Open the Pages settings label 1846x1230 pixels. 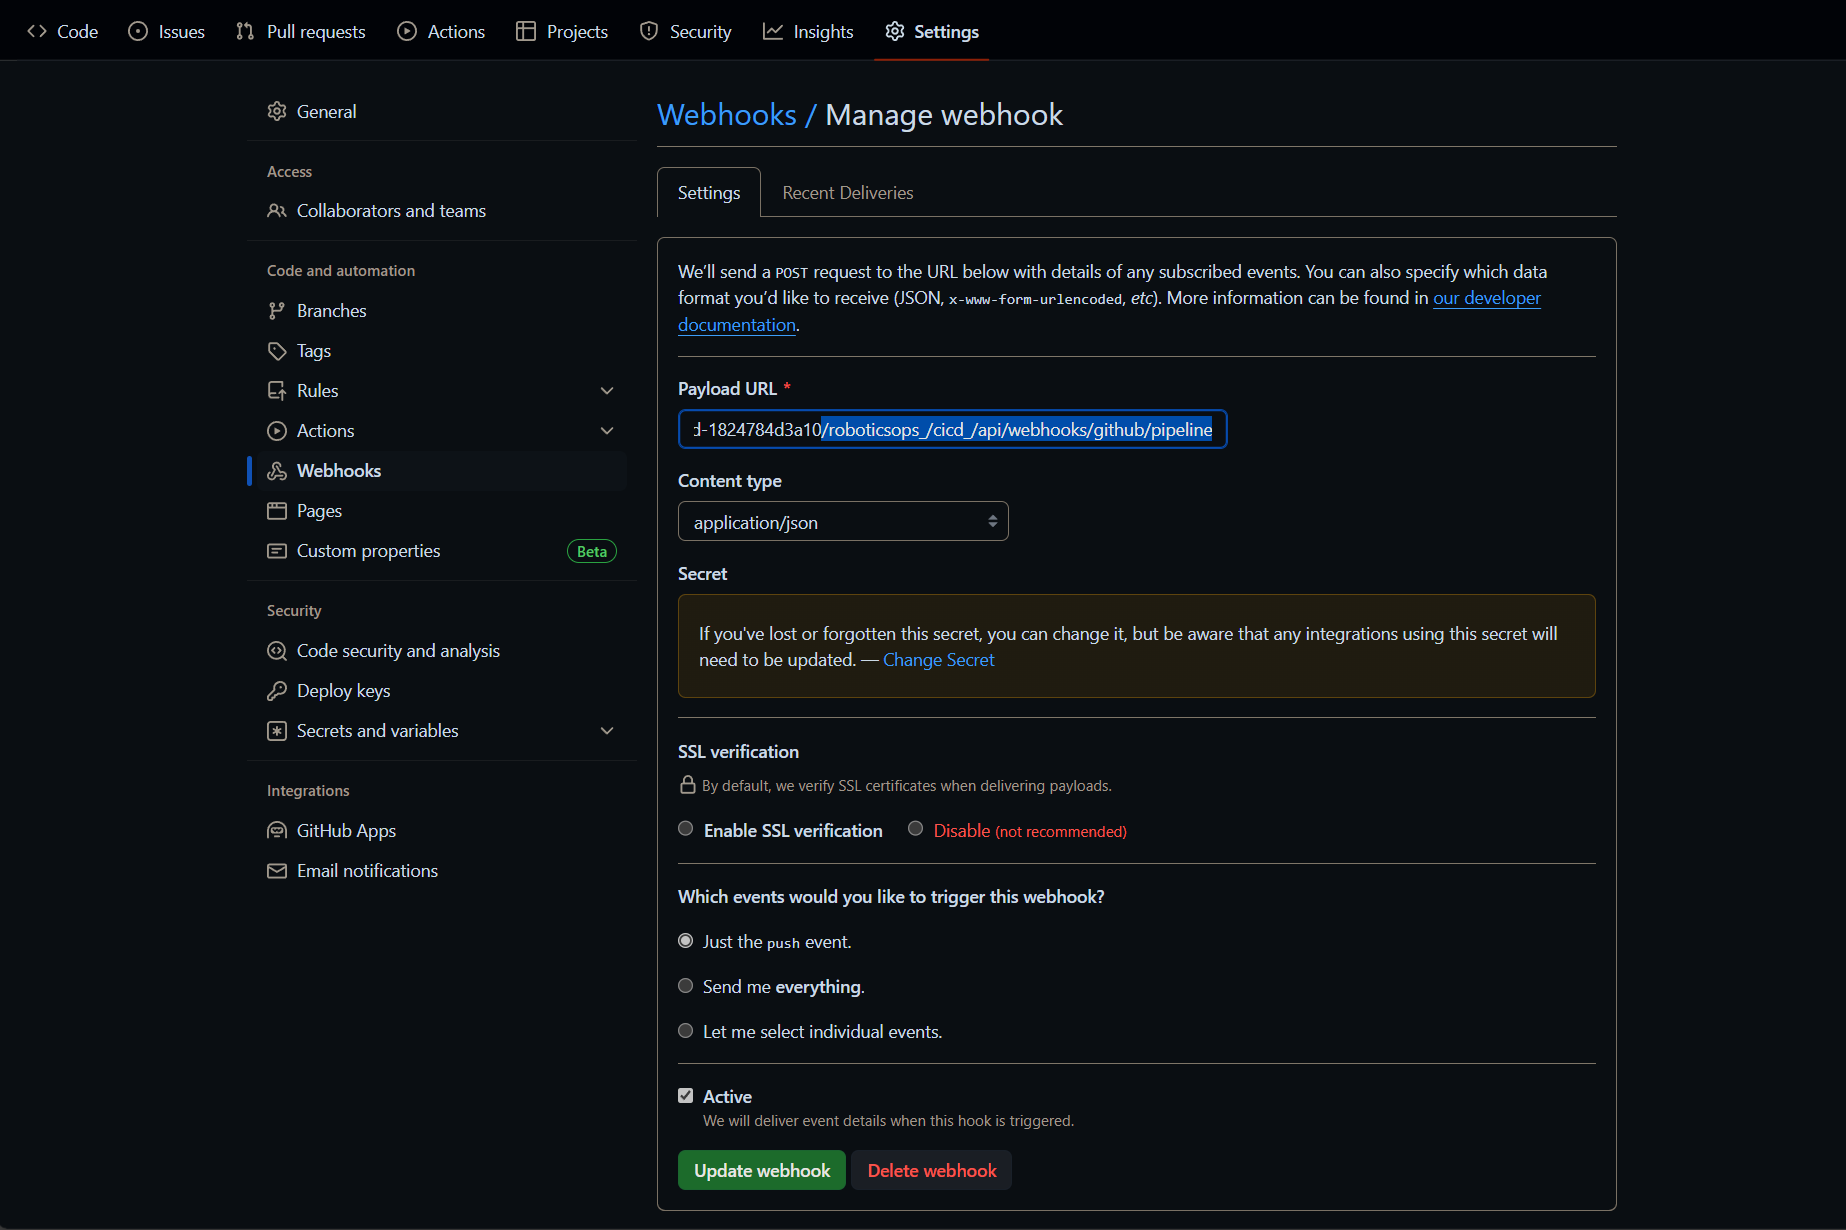click(319, 511)
